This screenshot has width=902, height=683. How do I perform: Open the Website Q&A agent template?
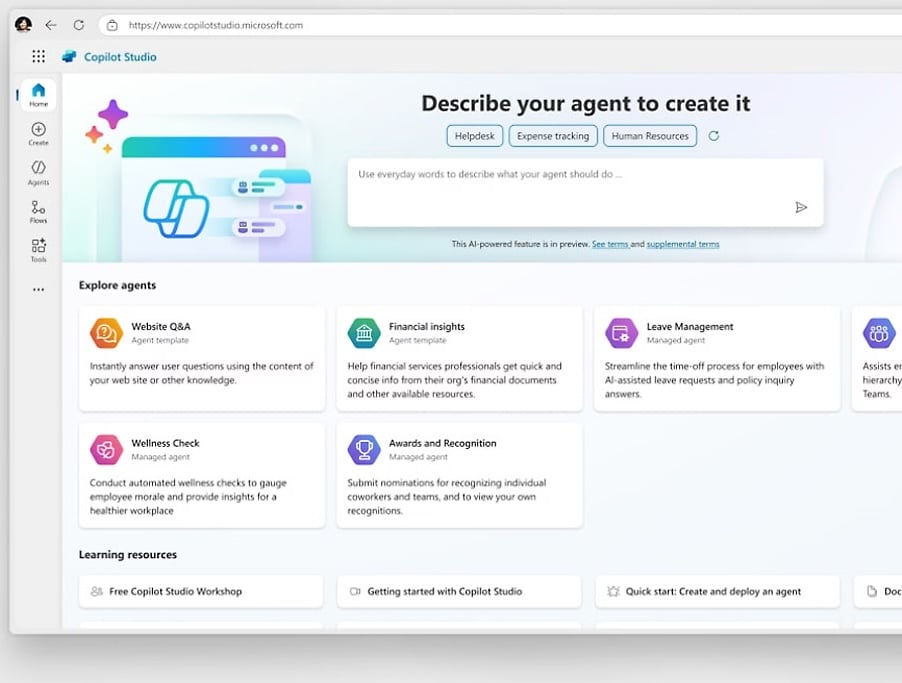tap(202, 358)
